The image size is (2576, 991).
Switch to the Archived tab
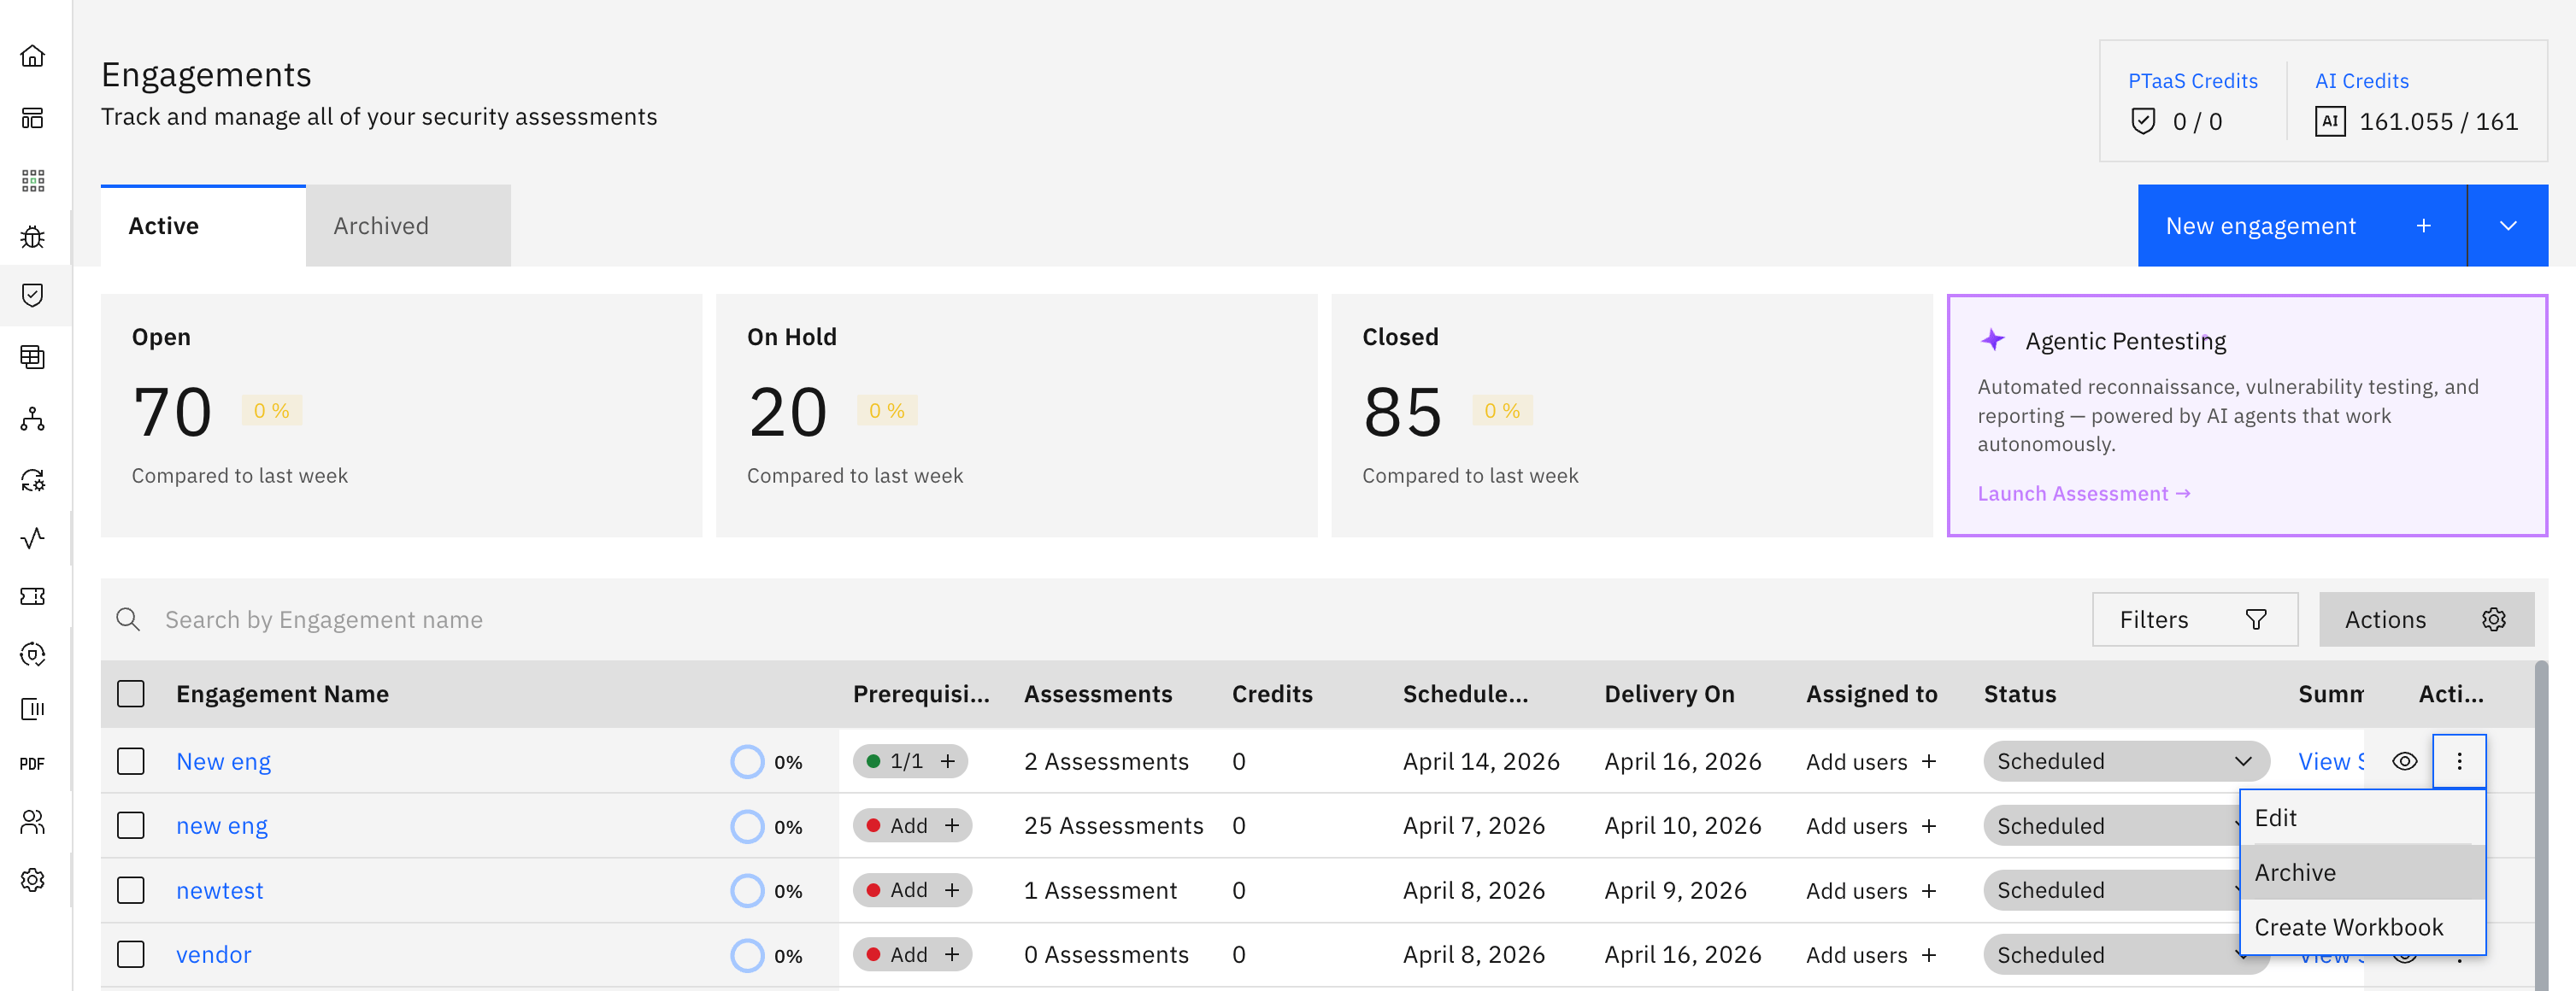(x=408, y=226)
